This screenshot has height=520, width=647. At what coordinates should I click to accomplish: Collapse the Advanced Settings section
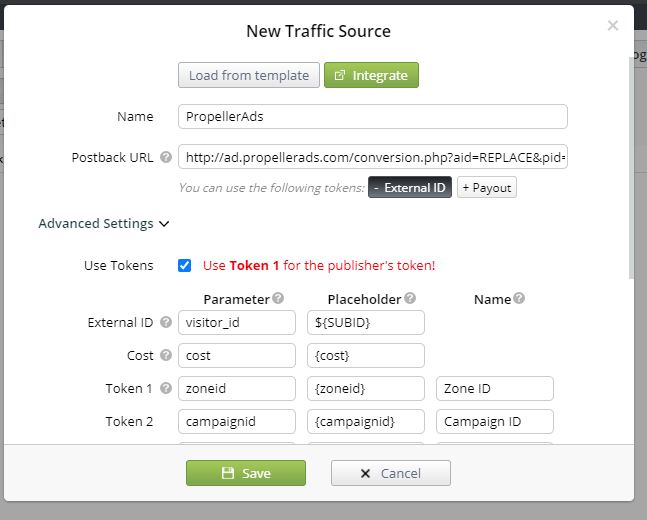tap(104, 223)
